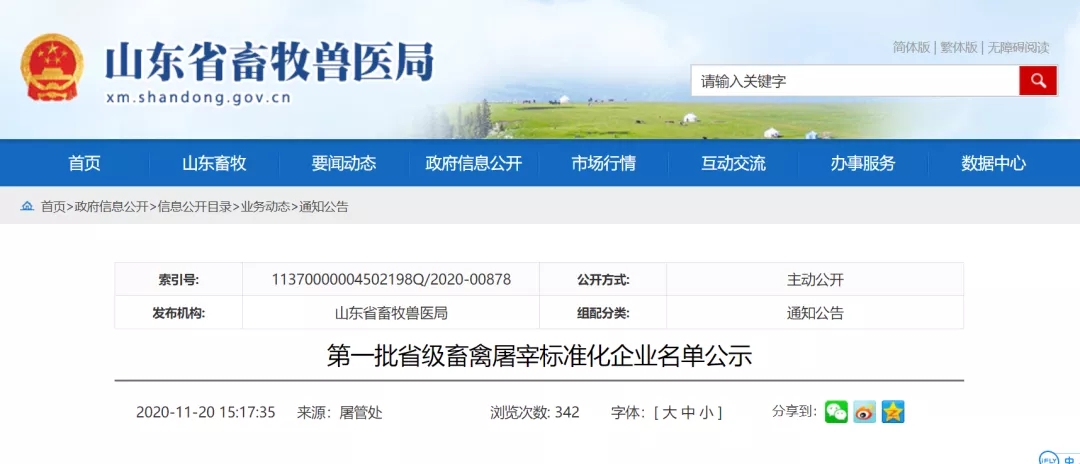Open 无障碍阅读 accessibility reading mode
This screenshot has width=1080, height=464.
(1019, 48)
